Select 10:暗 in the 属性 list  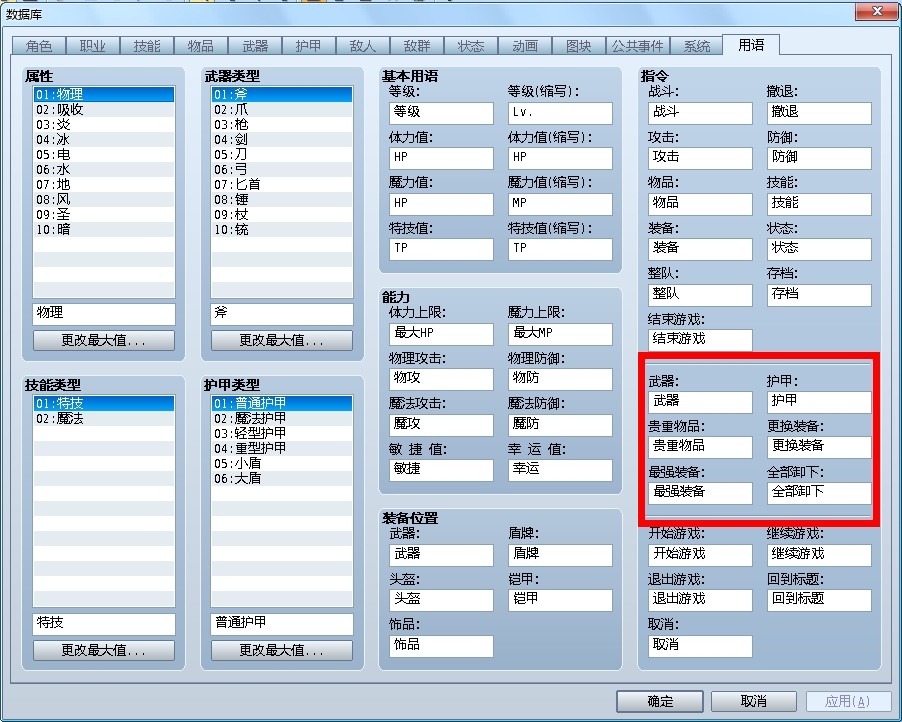tap(104, 229)
